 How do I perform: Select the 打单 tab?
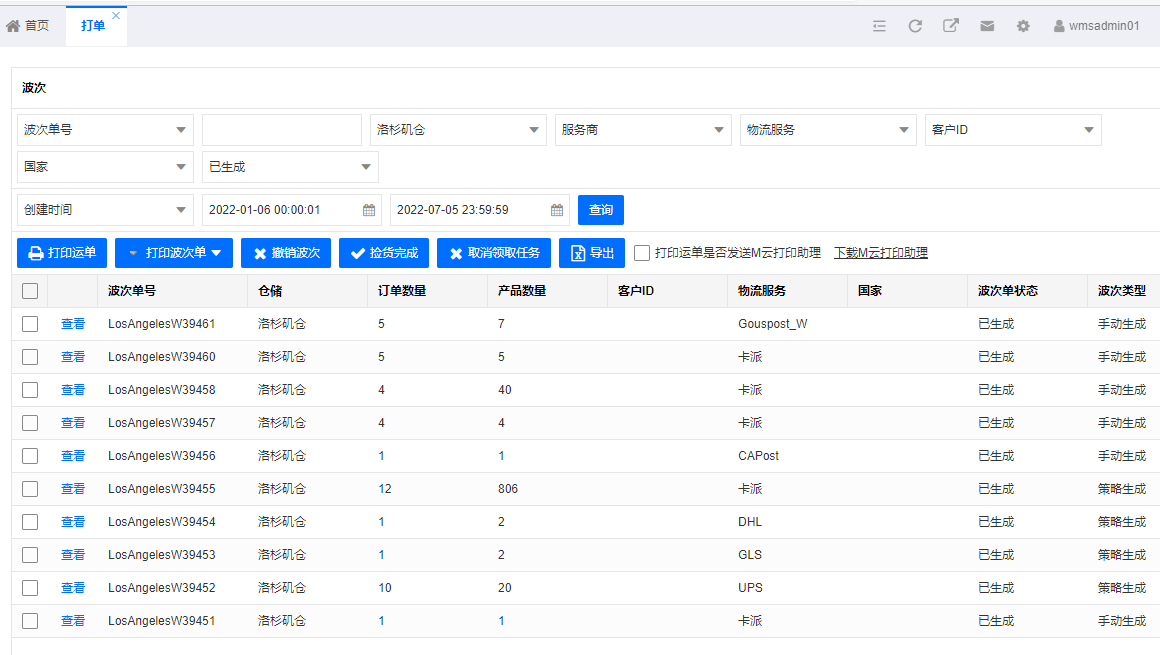pyautogui.click(x=93, y=26)
